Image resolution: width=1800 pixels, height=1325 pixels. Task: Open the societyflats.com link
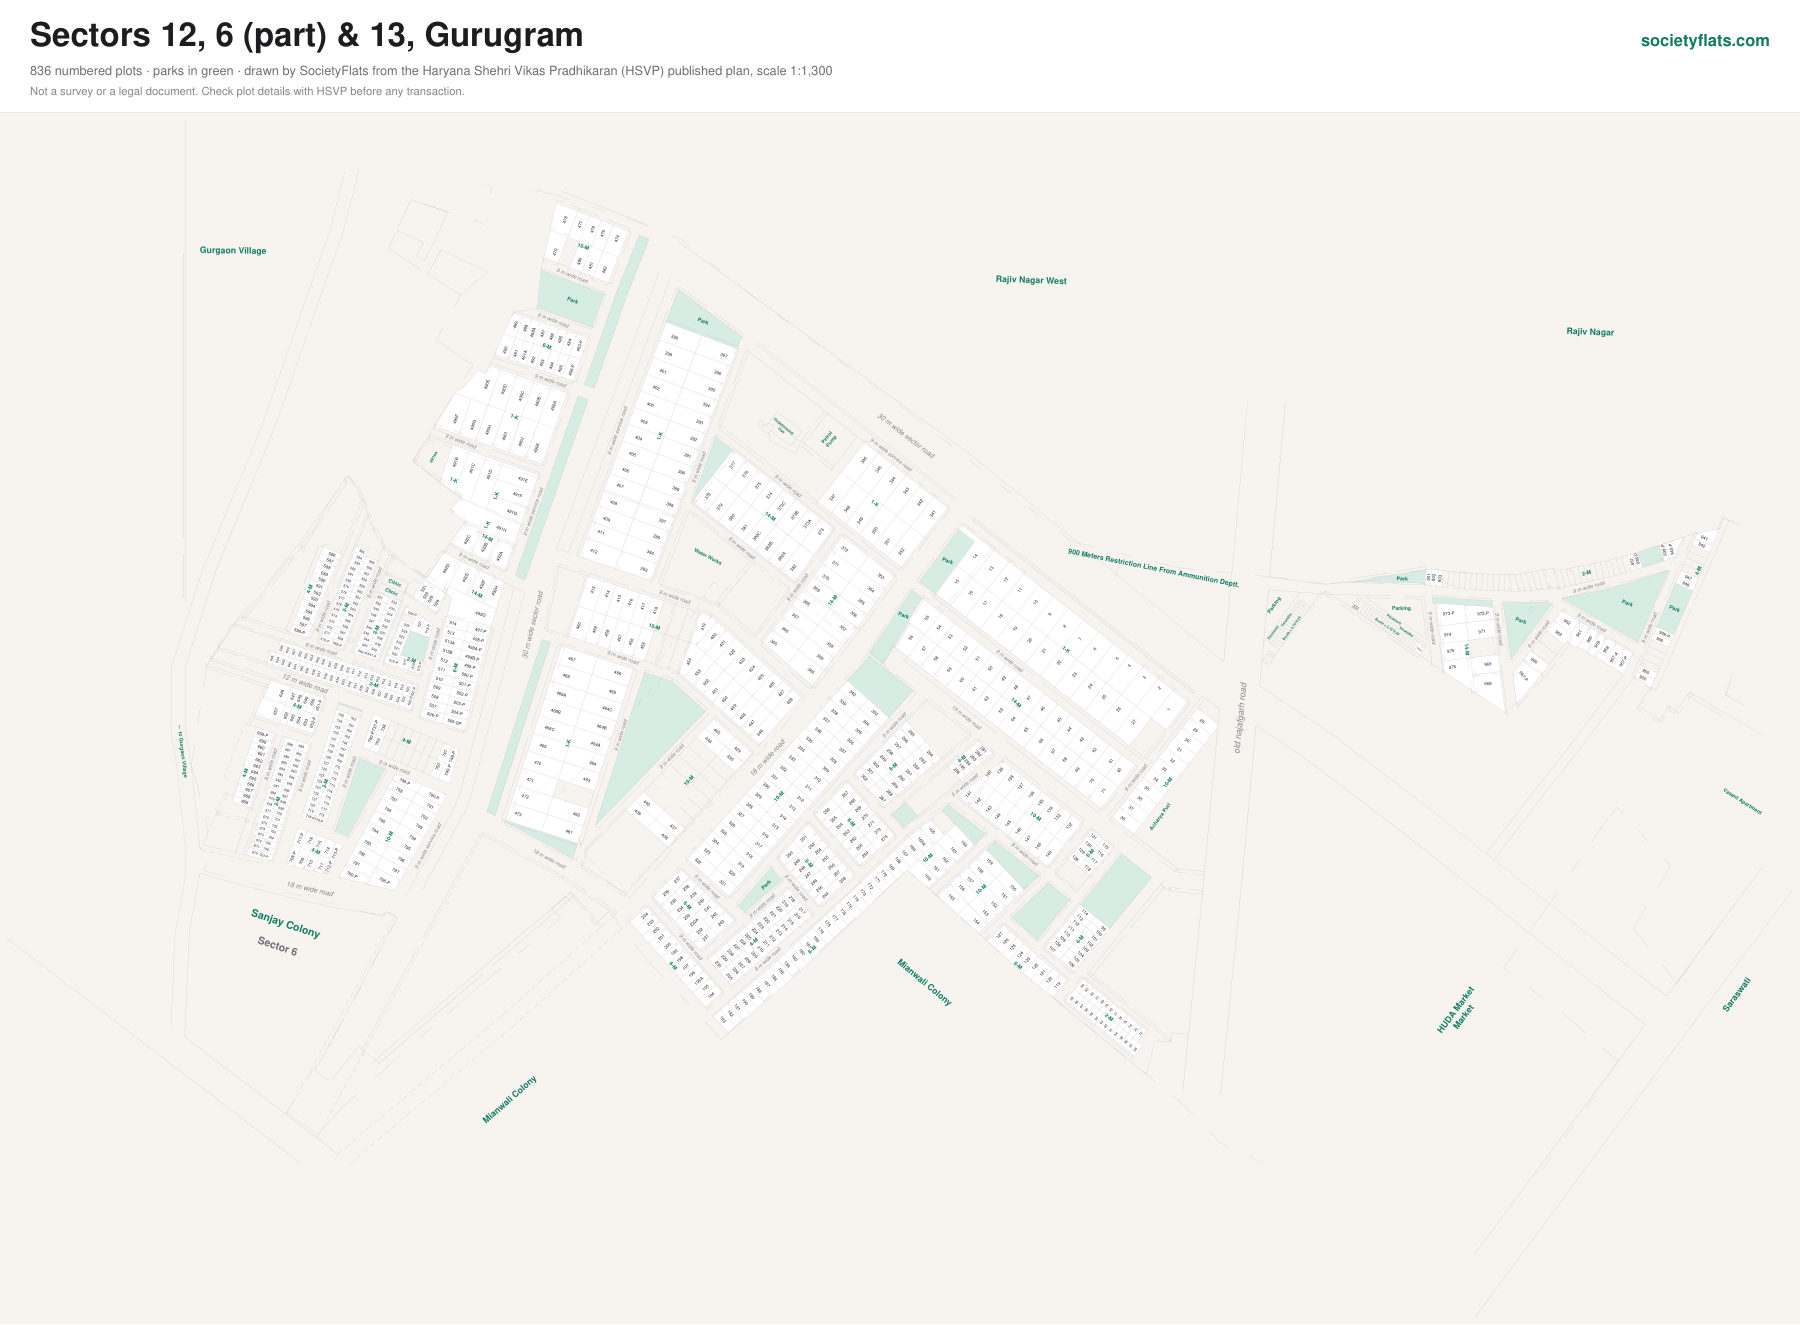point(1705,41)
